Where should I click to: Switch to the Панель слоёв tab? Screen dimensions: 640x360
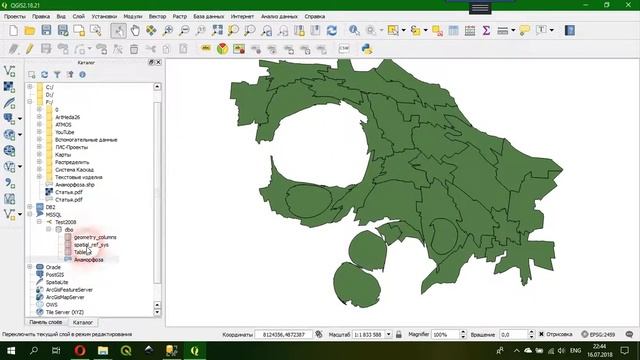pyautogui.click(x=45, y=322)
